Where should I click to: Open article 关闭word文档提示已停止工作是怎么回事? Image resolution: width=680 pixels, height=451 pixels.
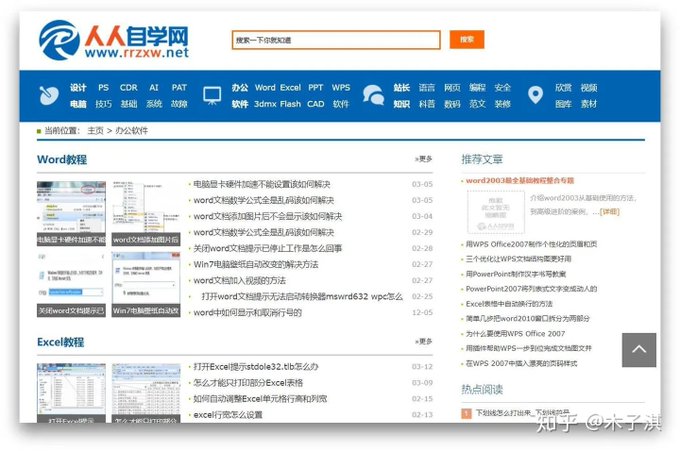[268, 248]
